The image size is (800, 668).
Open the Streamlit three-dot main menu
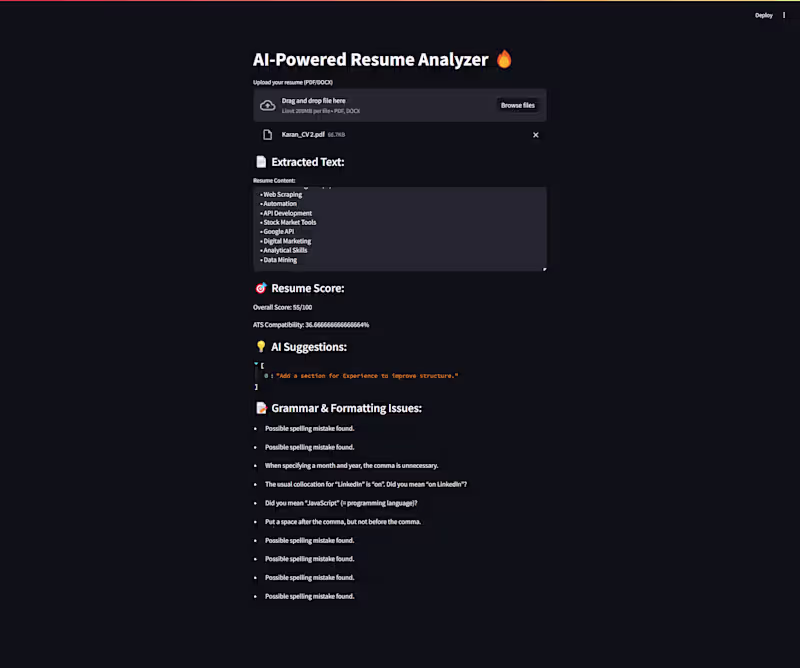tap(785, 15)
